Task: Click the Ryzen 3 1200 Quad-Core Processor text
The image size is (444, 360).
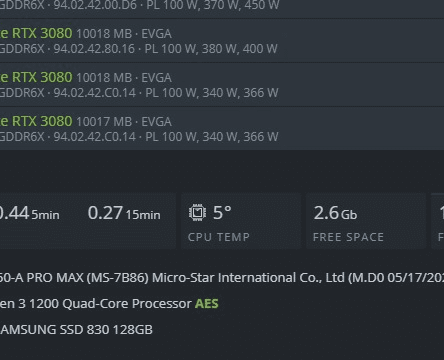Action: pos(96,304)
